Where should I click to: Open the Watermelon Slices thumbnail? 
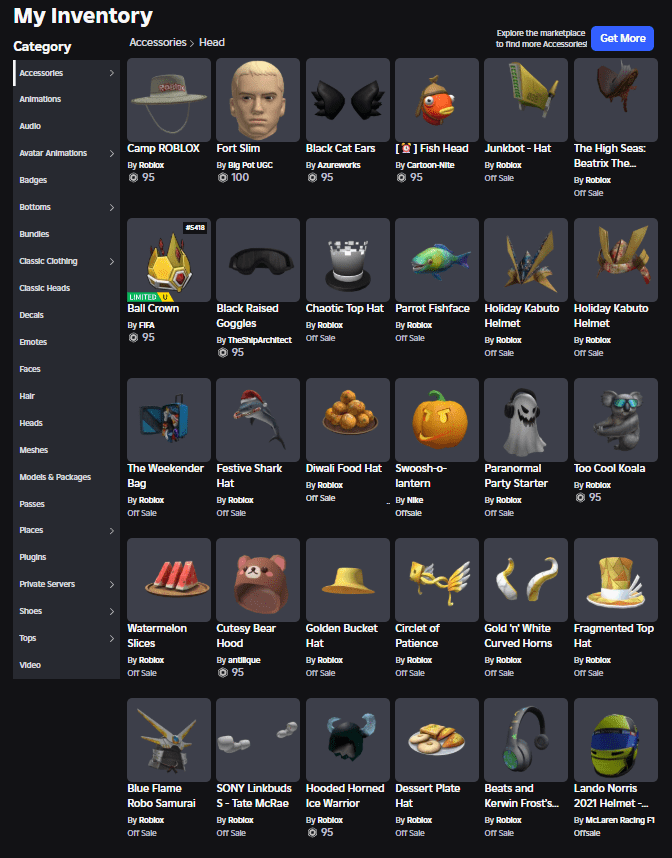point(169,580)
